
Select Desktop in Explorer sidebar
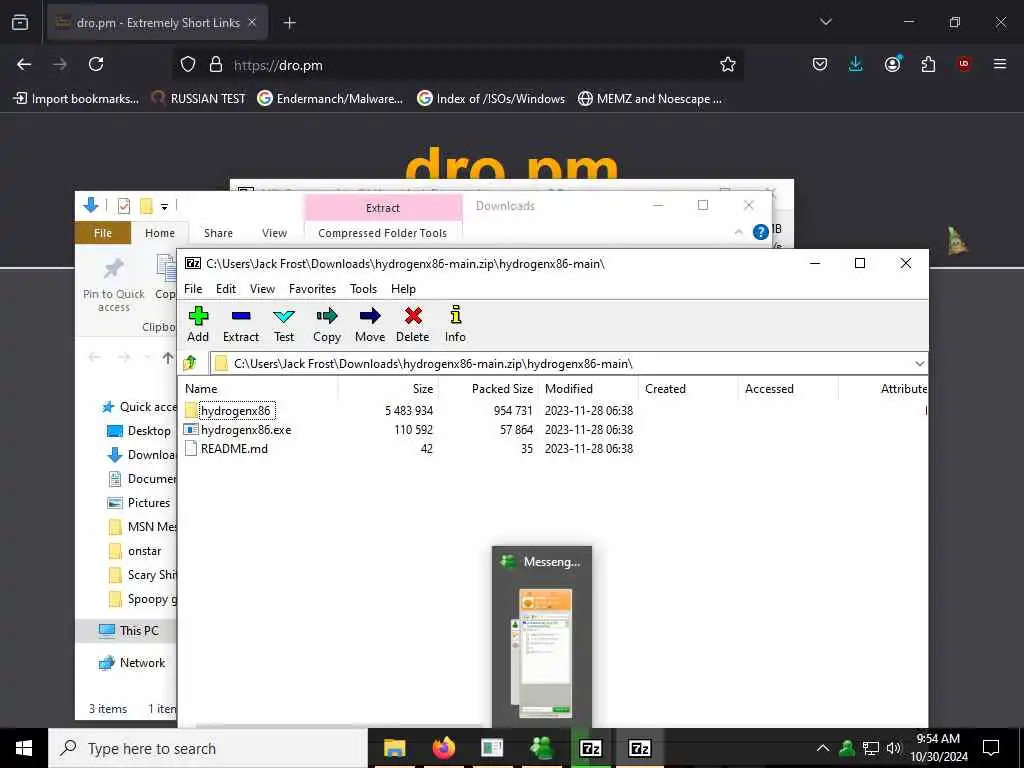click(x=141, y=431)
